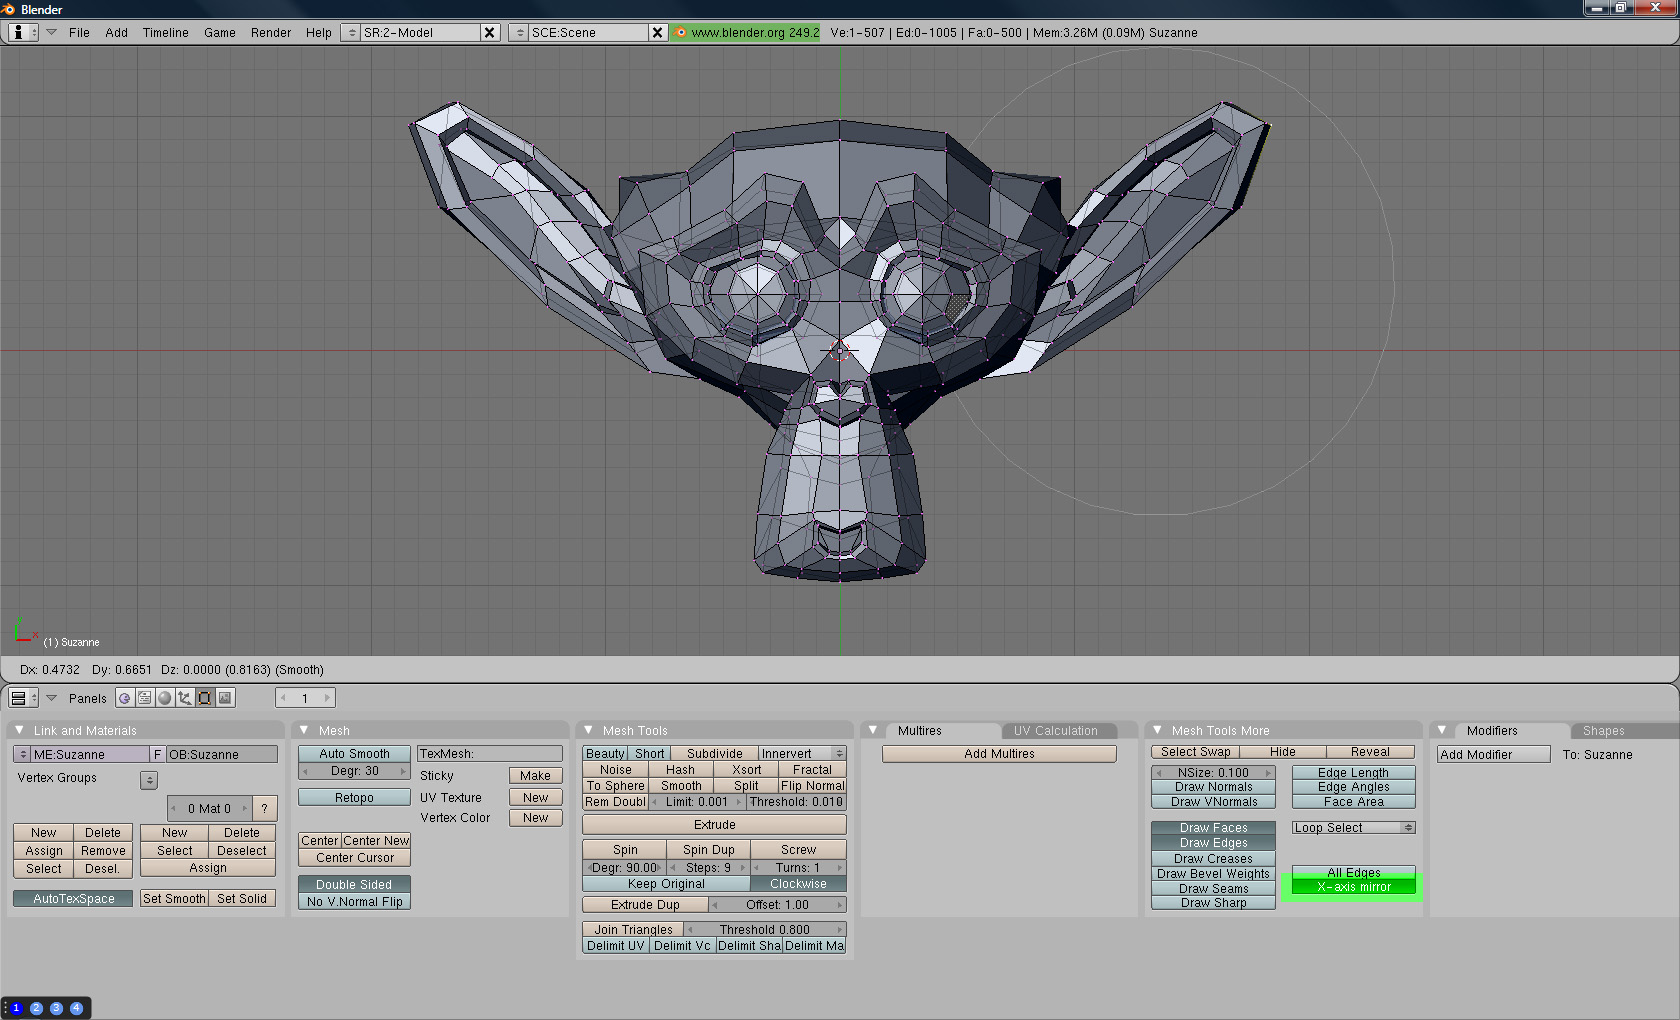The height and width of the screenshot is (1020, 1680).
Task: Open the SCE scene browse dropdown
Action: pos(519,32)
